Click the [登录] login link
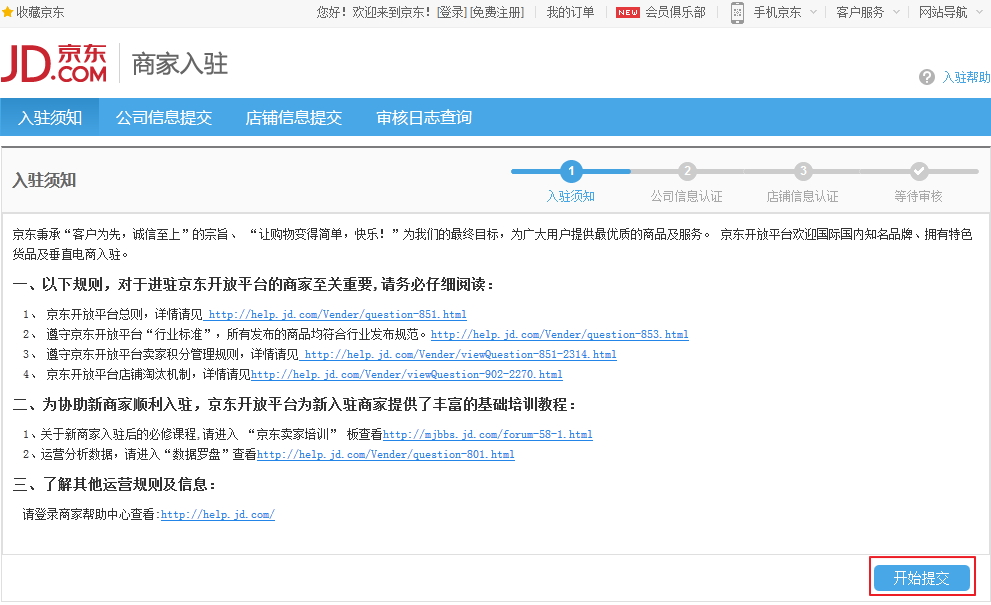 coord(452,12)
